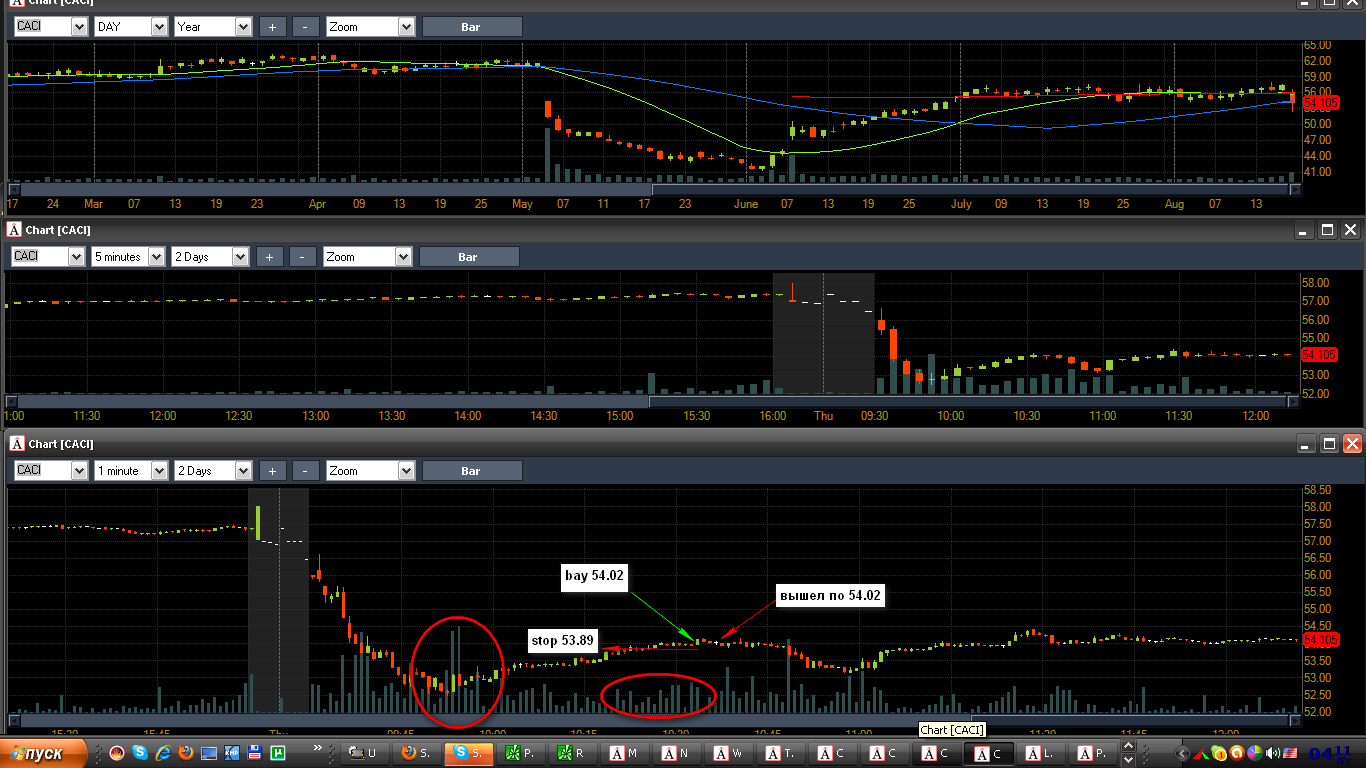Switch to the 'M' taskbar window button
Screen dimensions: 1366x768
click(x=625, y=753)
